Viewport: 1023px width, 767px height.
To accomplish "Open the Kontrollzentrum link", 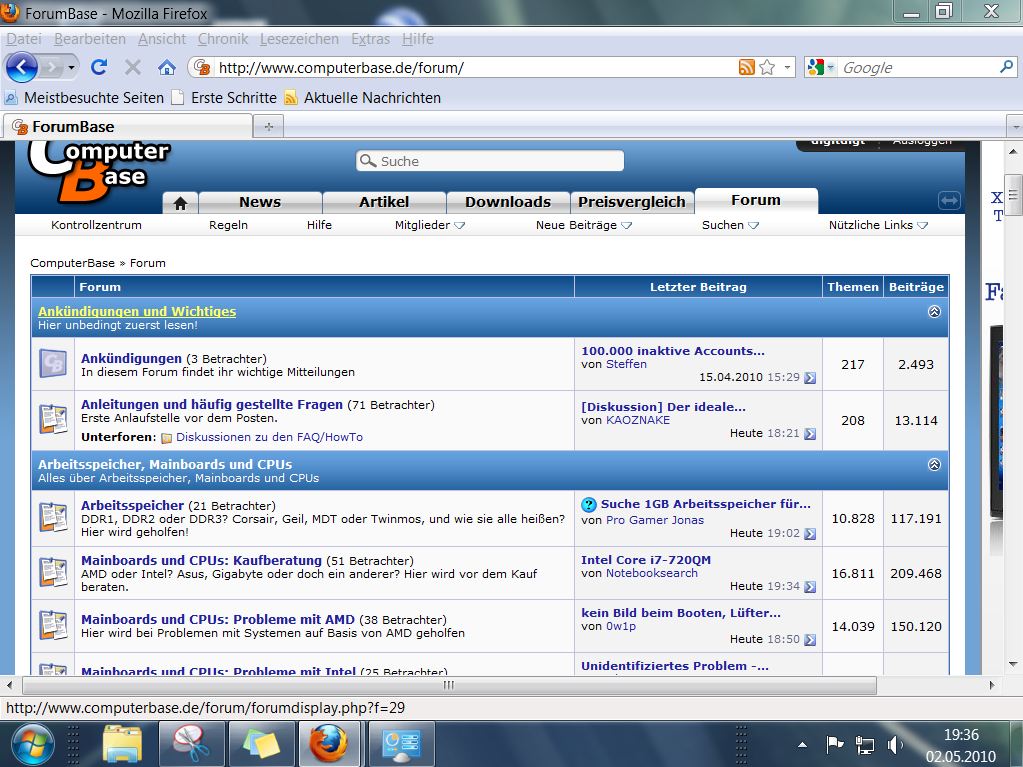I will point(96,225).
